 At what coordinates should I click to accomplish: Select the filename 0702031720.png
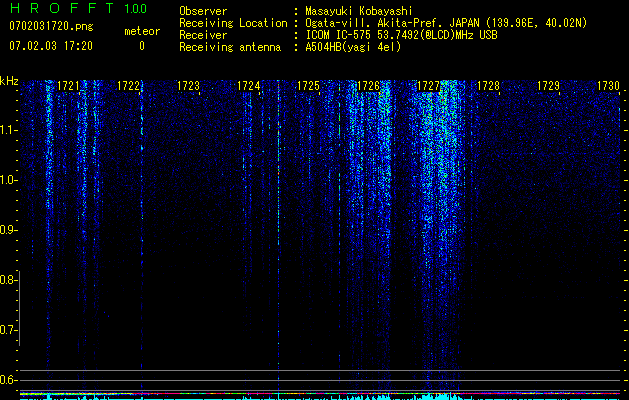(51, 27)
